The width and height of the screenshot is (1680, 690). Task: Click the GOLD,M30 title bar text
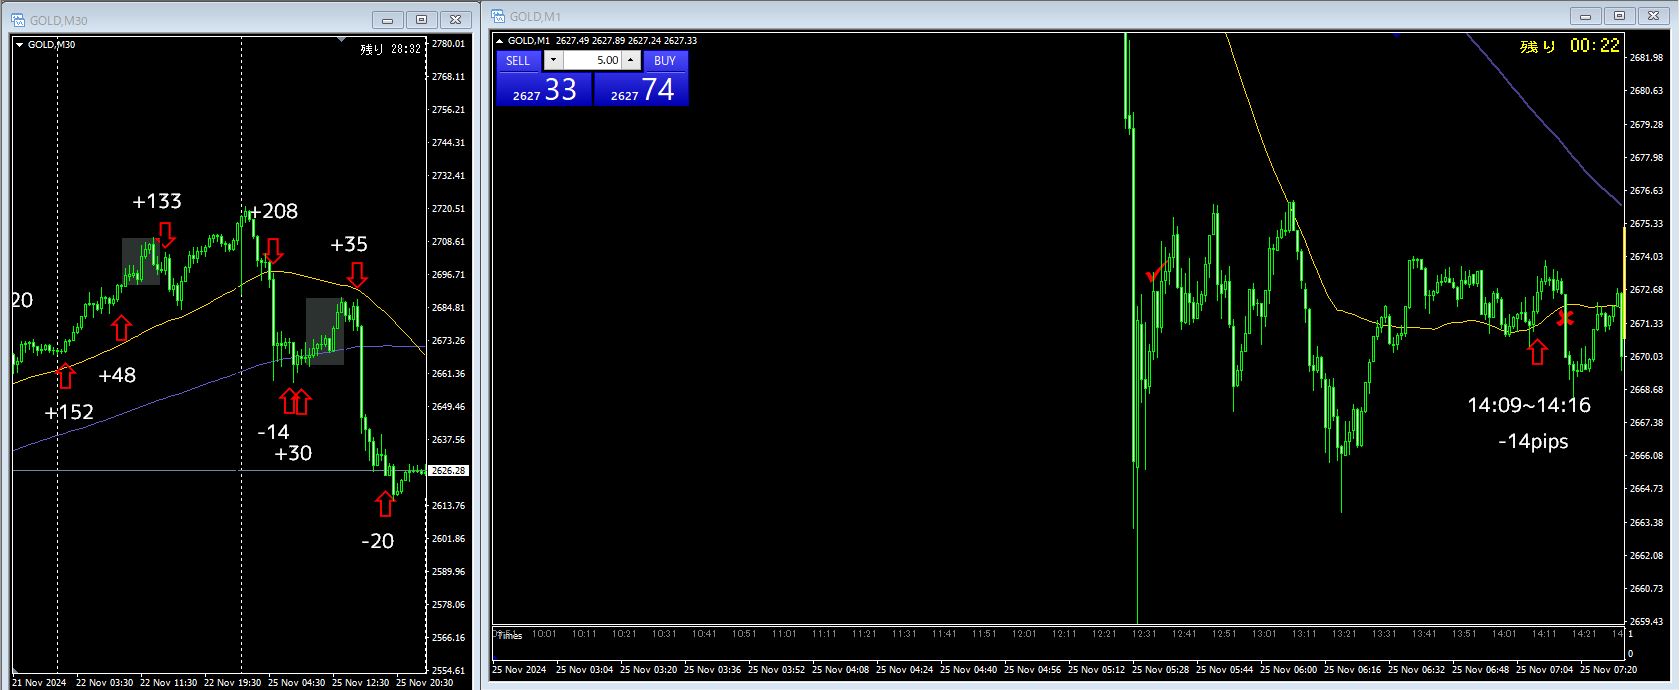(59, 21)
